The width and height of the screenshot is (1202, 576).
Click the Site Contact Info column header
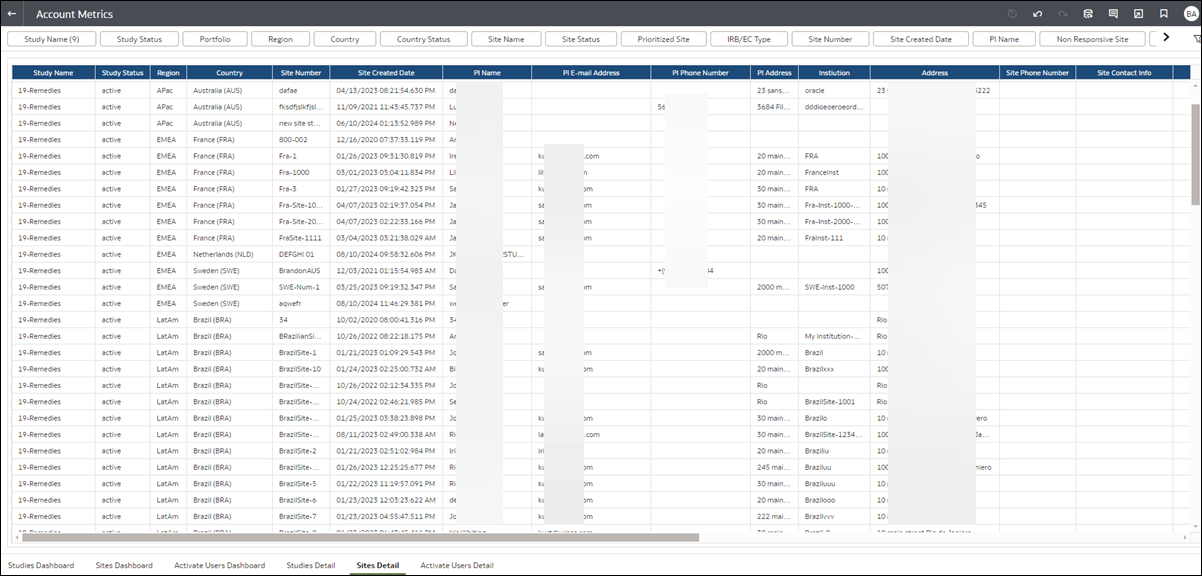pos(1124,73)
